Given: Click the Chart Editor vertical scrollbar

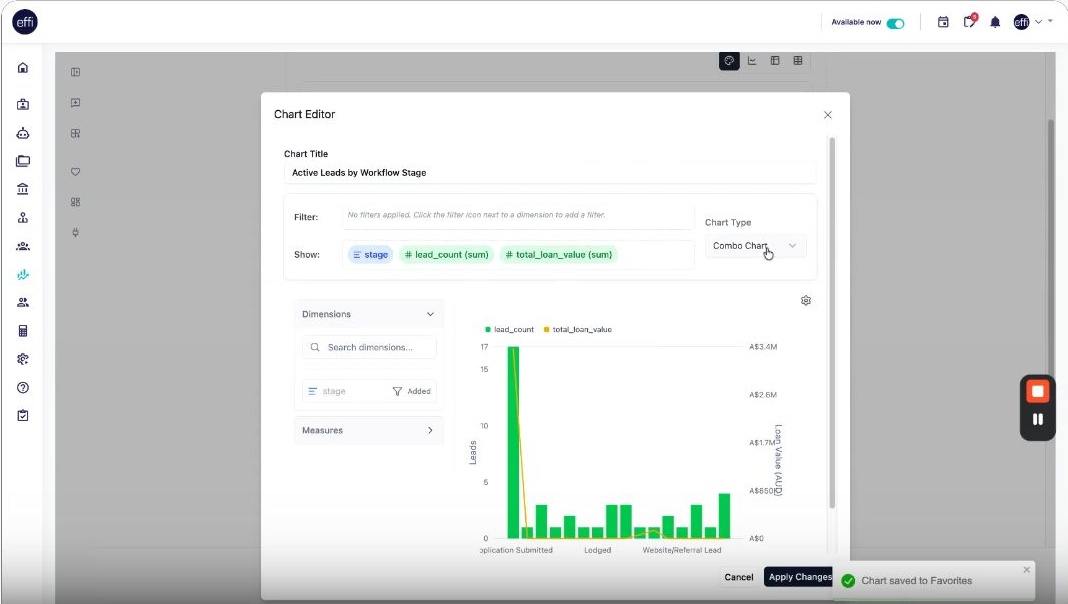Looking at the screenshot, I should [832, 322].
